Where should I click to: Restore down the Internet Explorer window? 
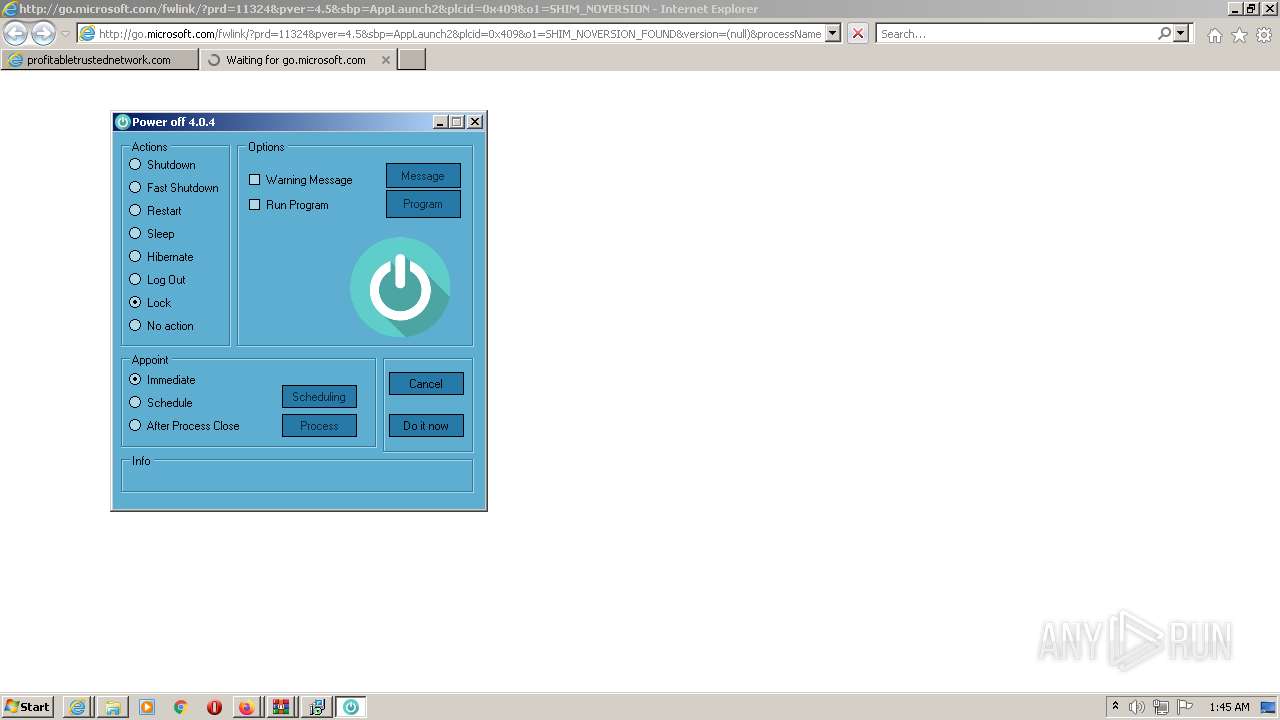pos(1251,9)
